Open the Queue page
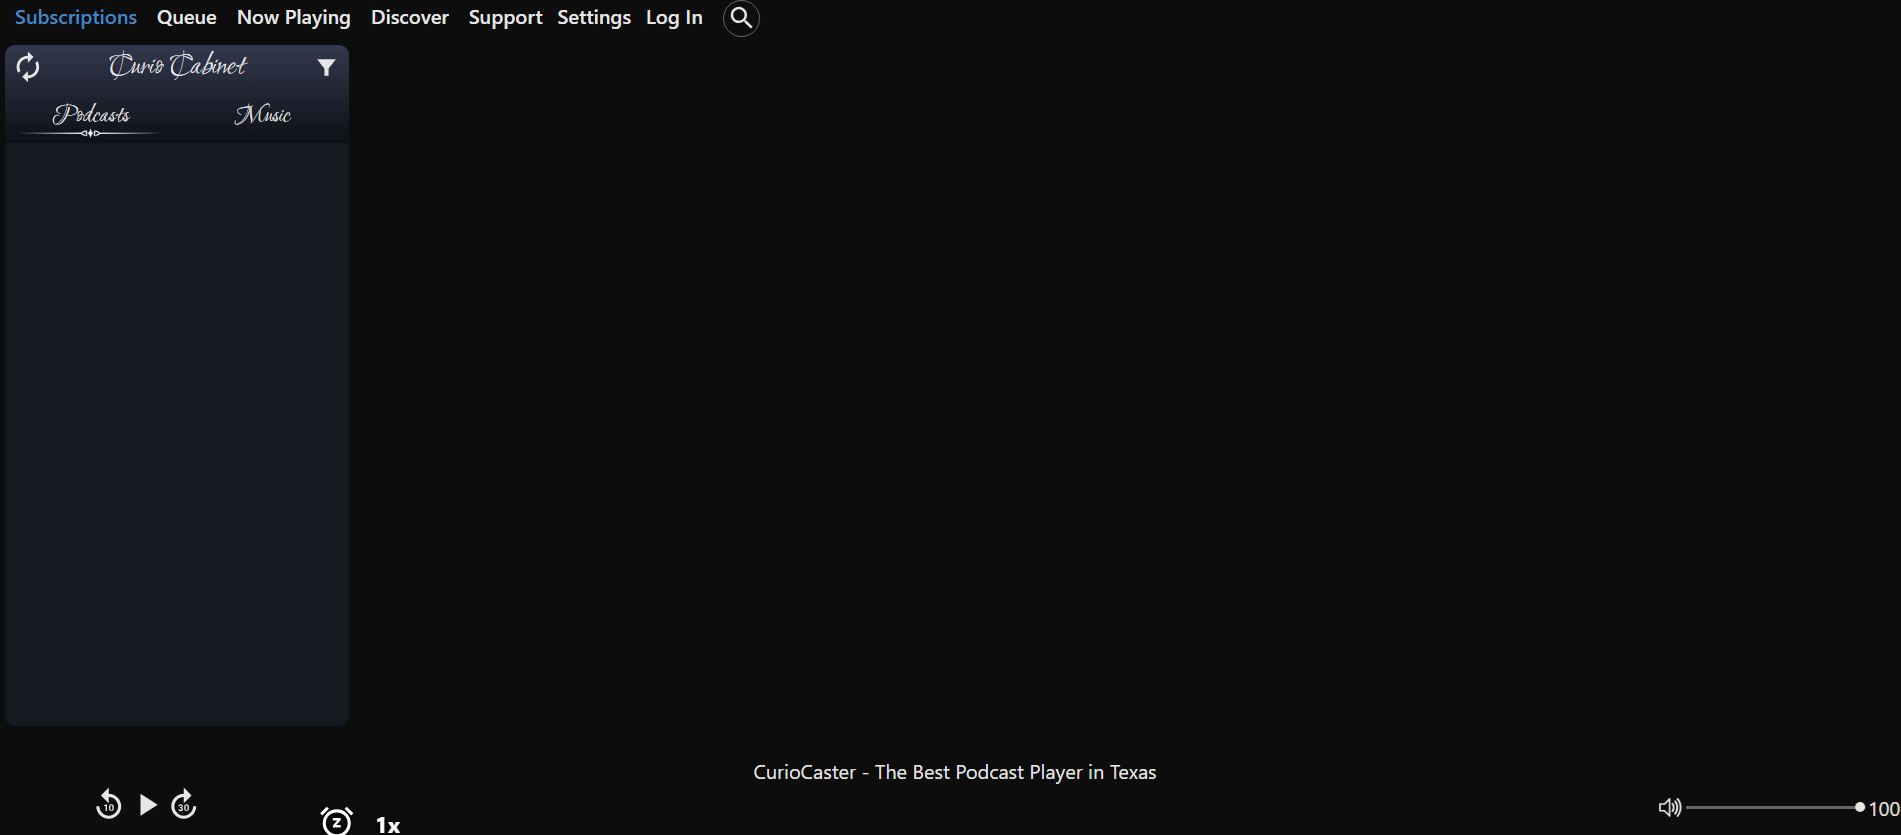Image resolution: width=1901 pixels, height=835 pixels. (187, 18)
